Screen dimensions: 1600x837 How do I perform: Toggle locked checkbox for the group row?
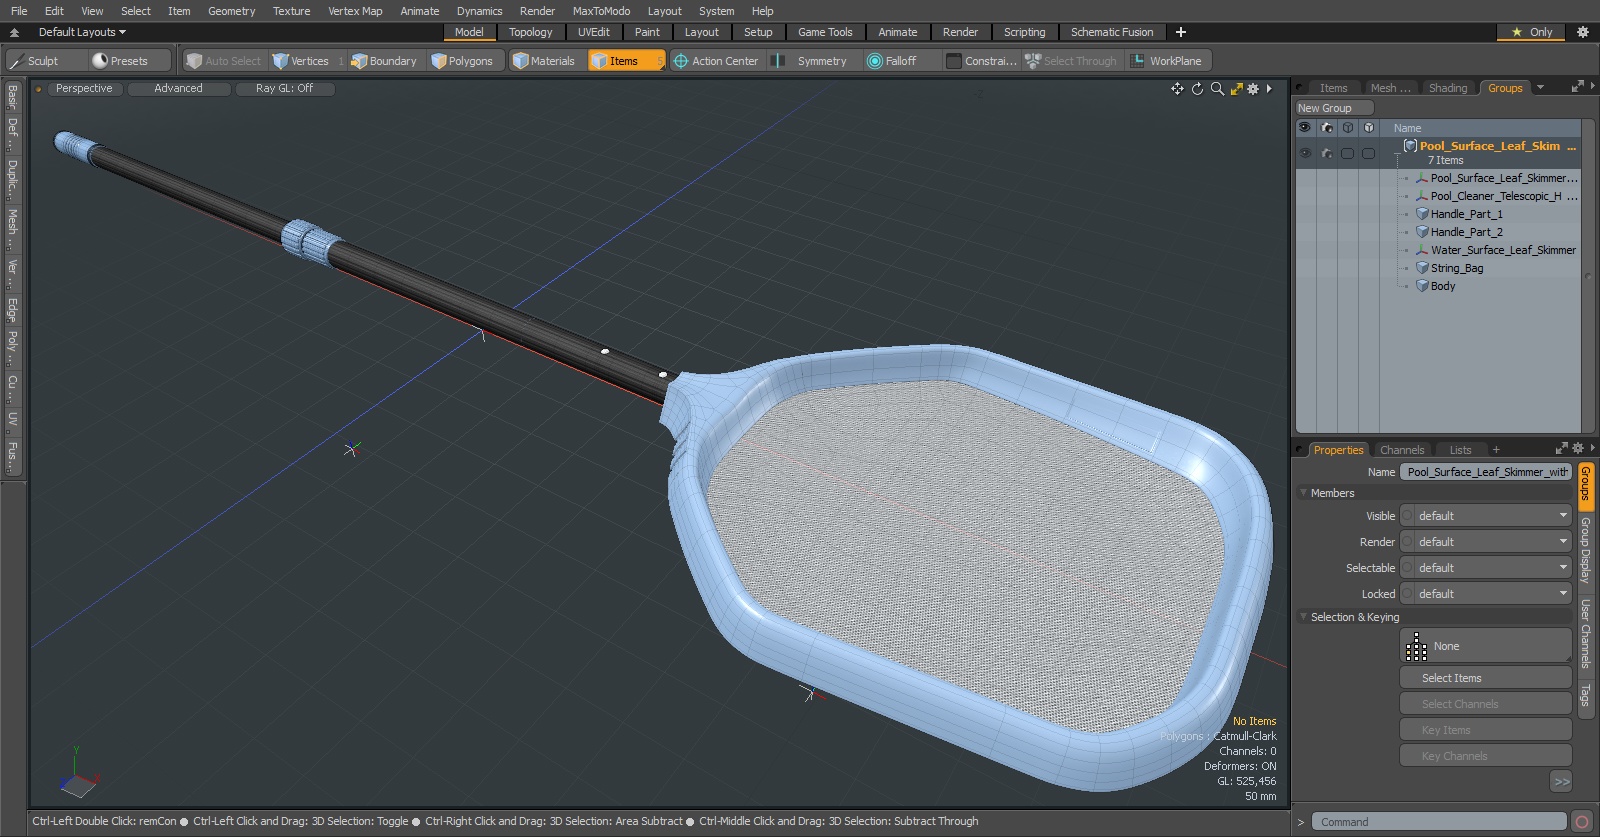click(x=1368, y=153)
